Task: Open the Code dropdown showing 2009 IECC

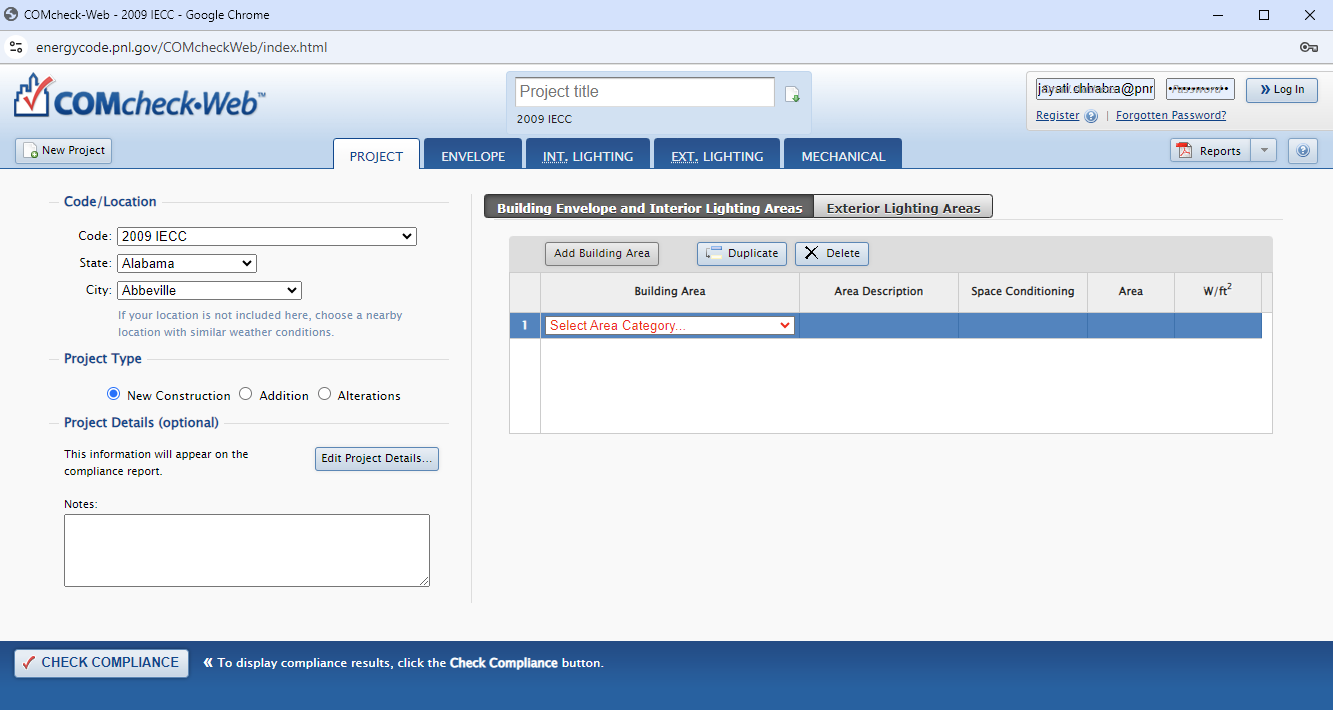Action: tap(267, 237)
